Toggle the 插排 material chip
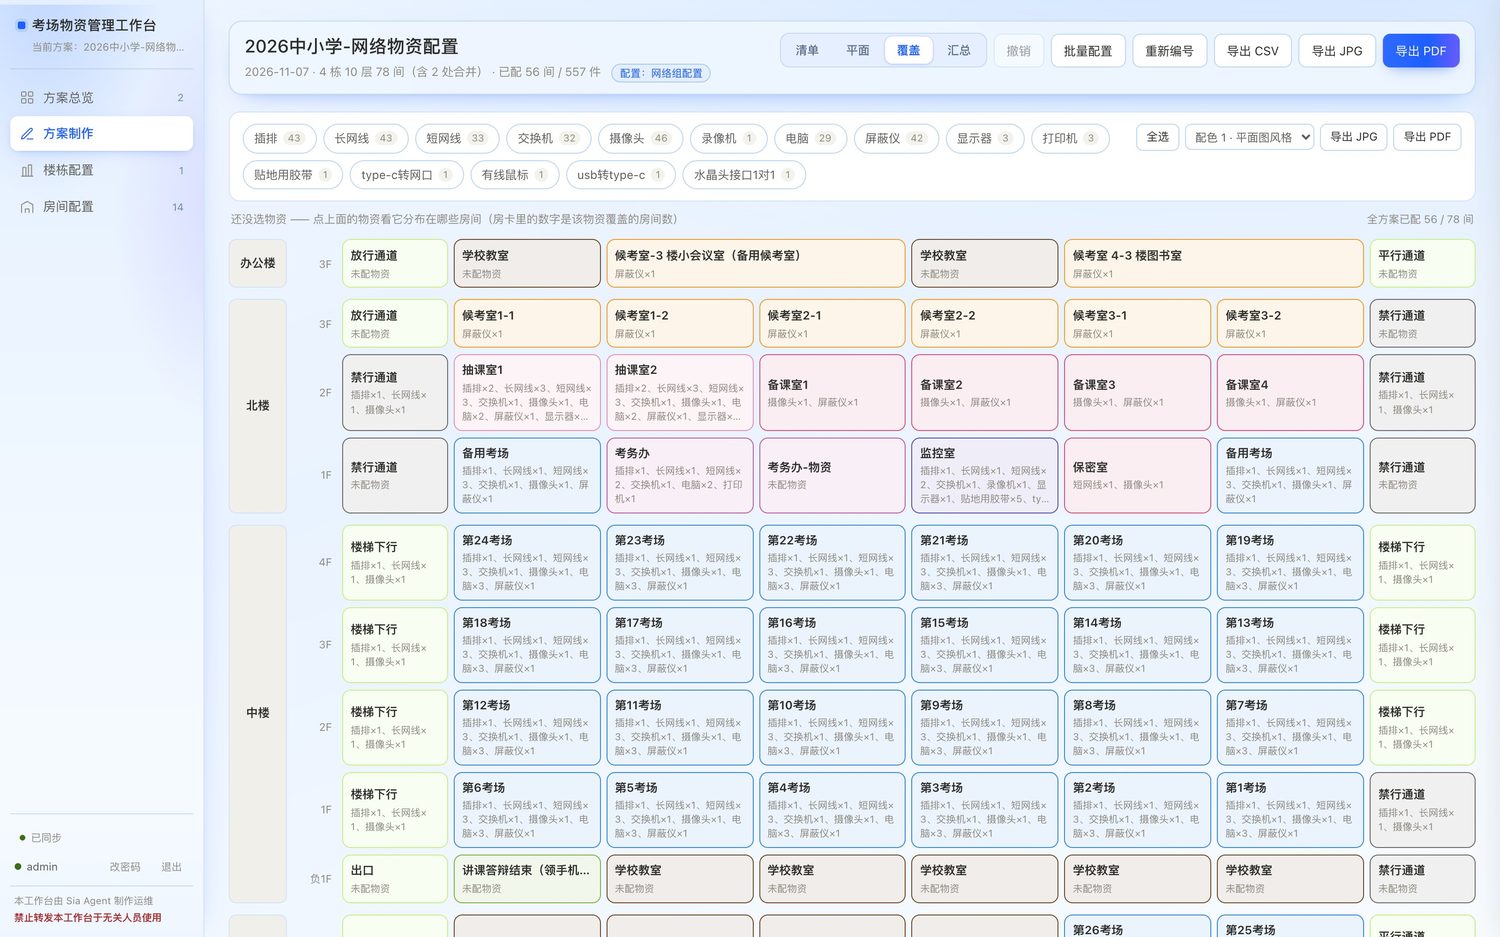 tap(279, 139)
